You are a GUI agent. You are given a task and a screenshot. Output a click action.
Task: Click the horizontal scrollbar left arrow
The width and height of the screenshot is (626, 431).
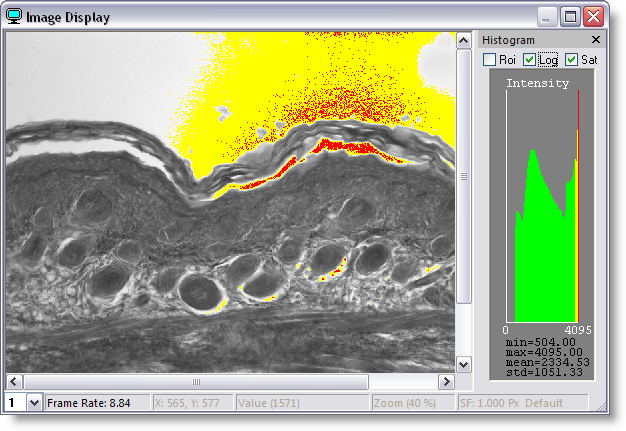[14, 382]
